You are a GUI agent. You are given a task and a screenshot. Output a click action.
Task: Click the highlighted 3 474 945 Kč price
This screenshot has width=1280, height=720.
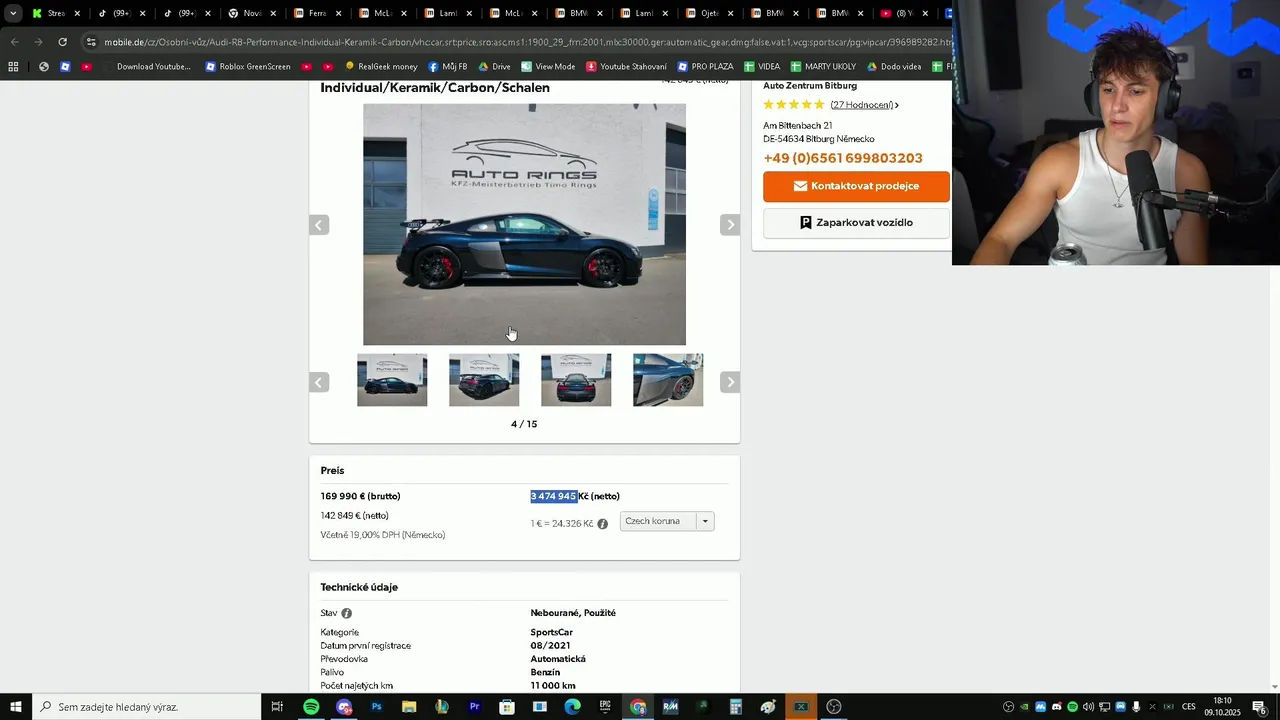click(x=553, y=496)
